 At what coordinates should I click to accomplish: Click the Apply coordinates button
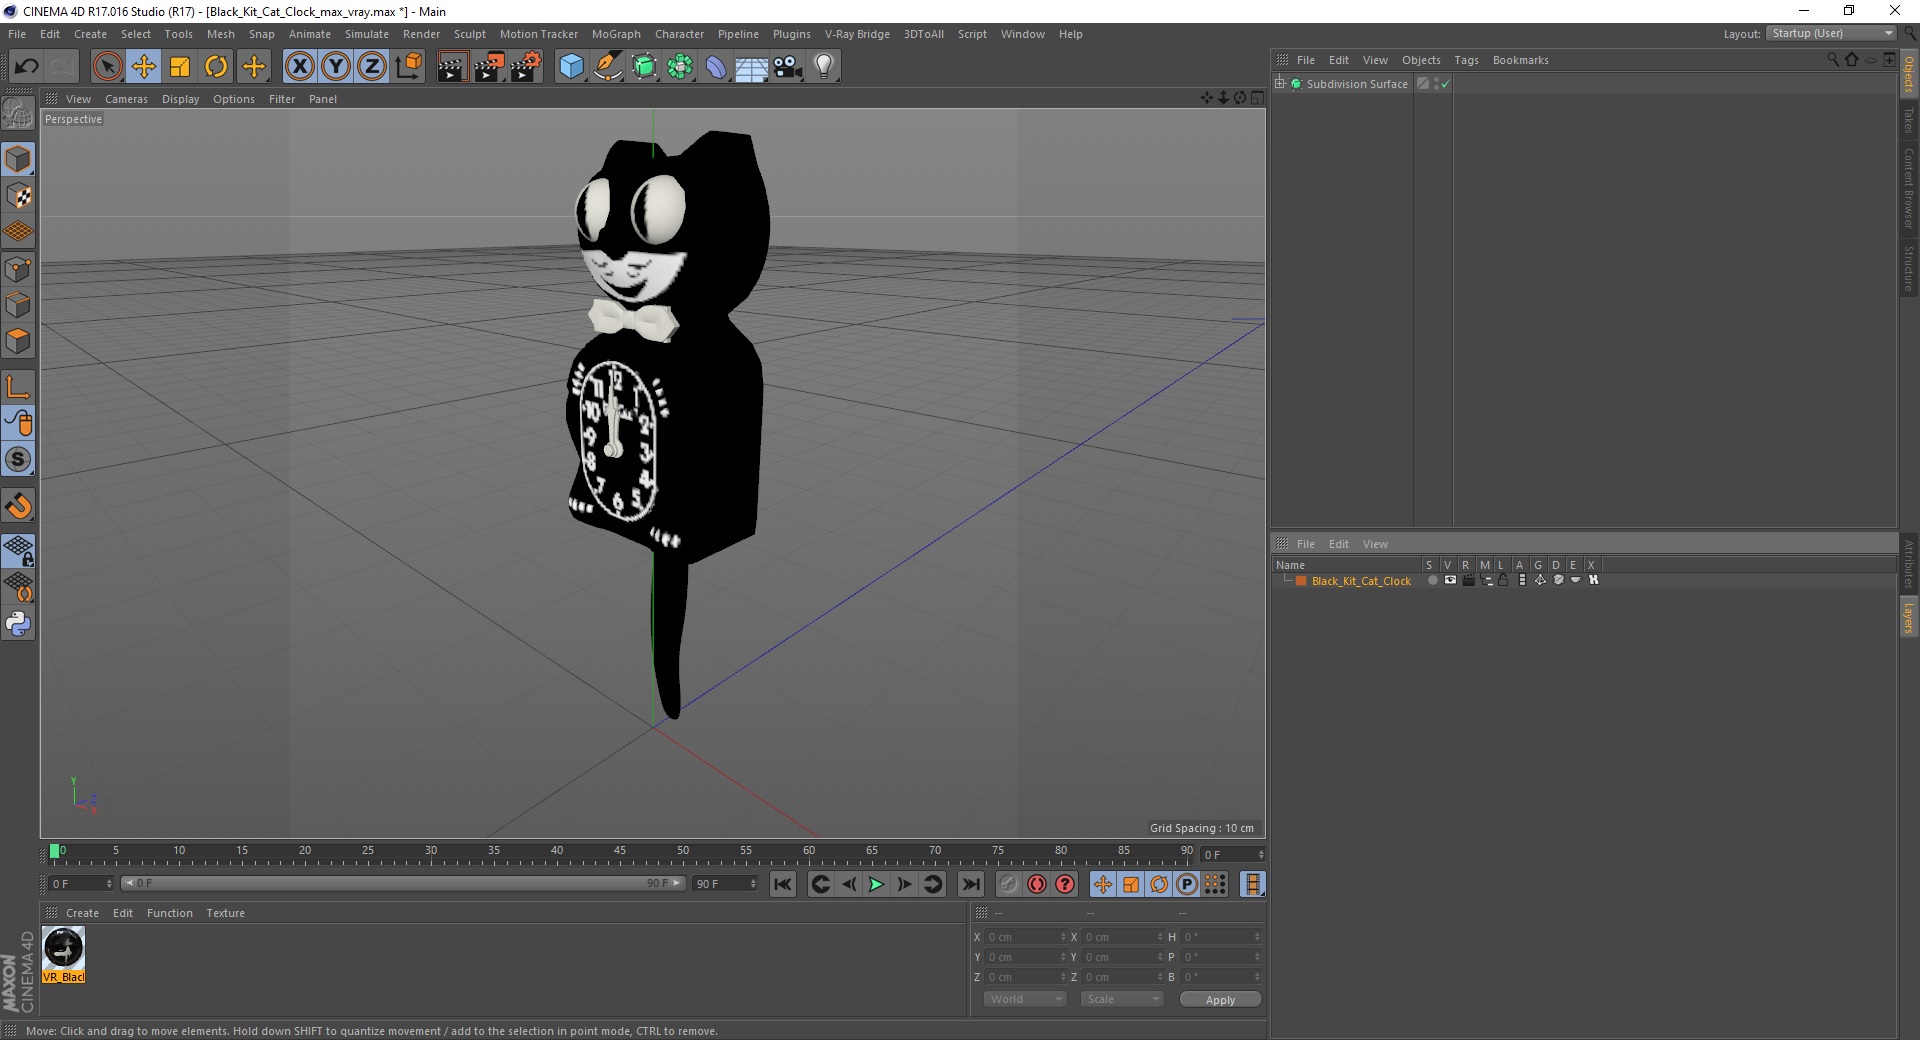(x=1220, y=999)
